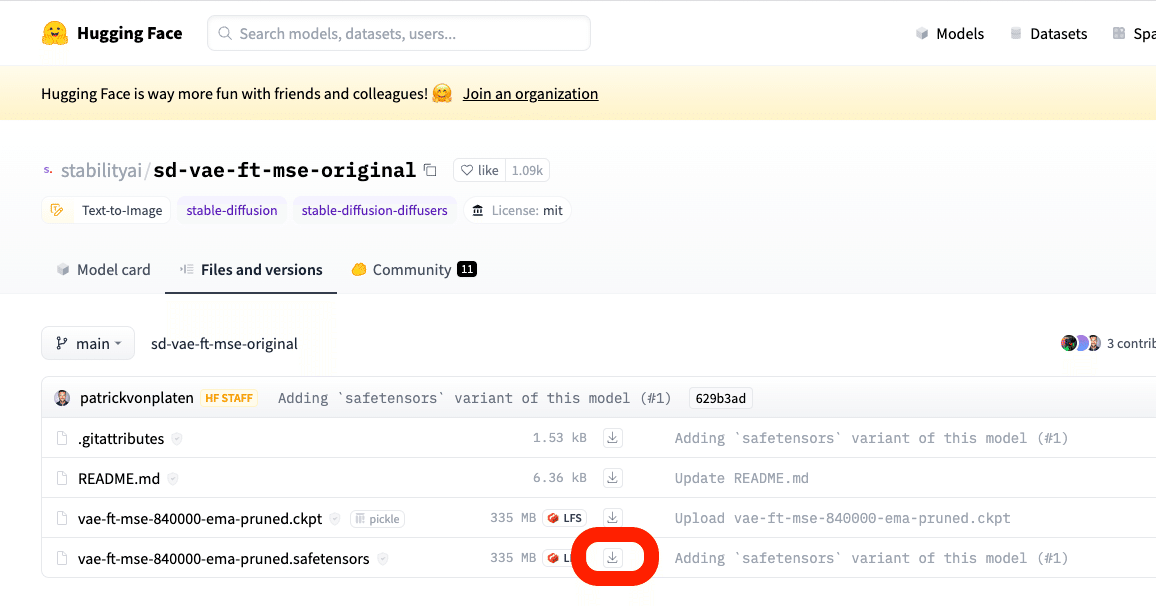The height and width of the screenshot is (606, 1156).
Task: Expand the main branch dropdown
Action: 88,343
